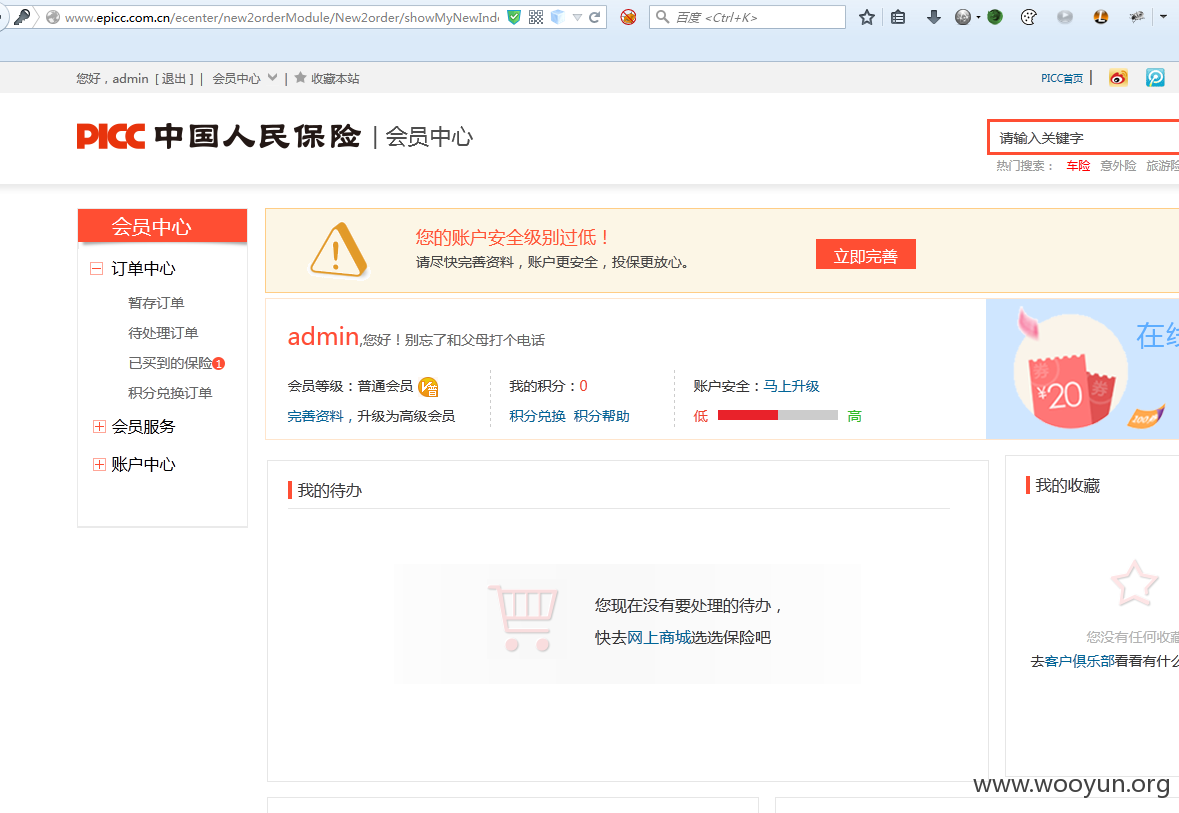1179x813 pixels.
Task: Click the 立即完善 button
Action: (865, 254)
